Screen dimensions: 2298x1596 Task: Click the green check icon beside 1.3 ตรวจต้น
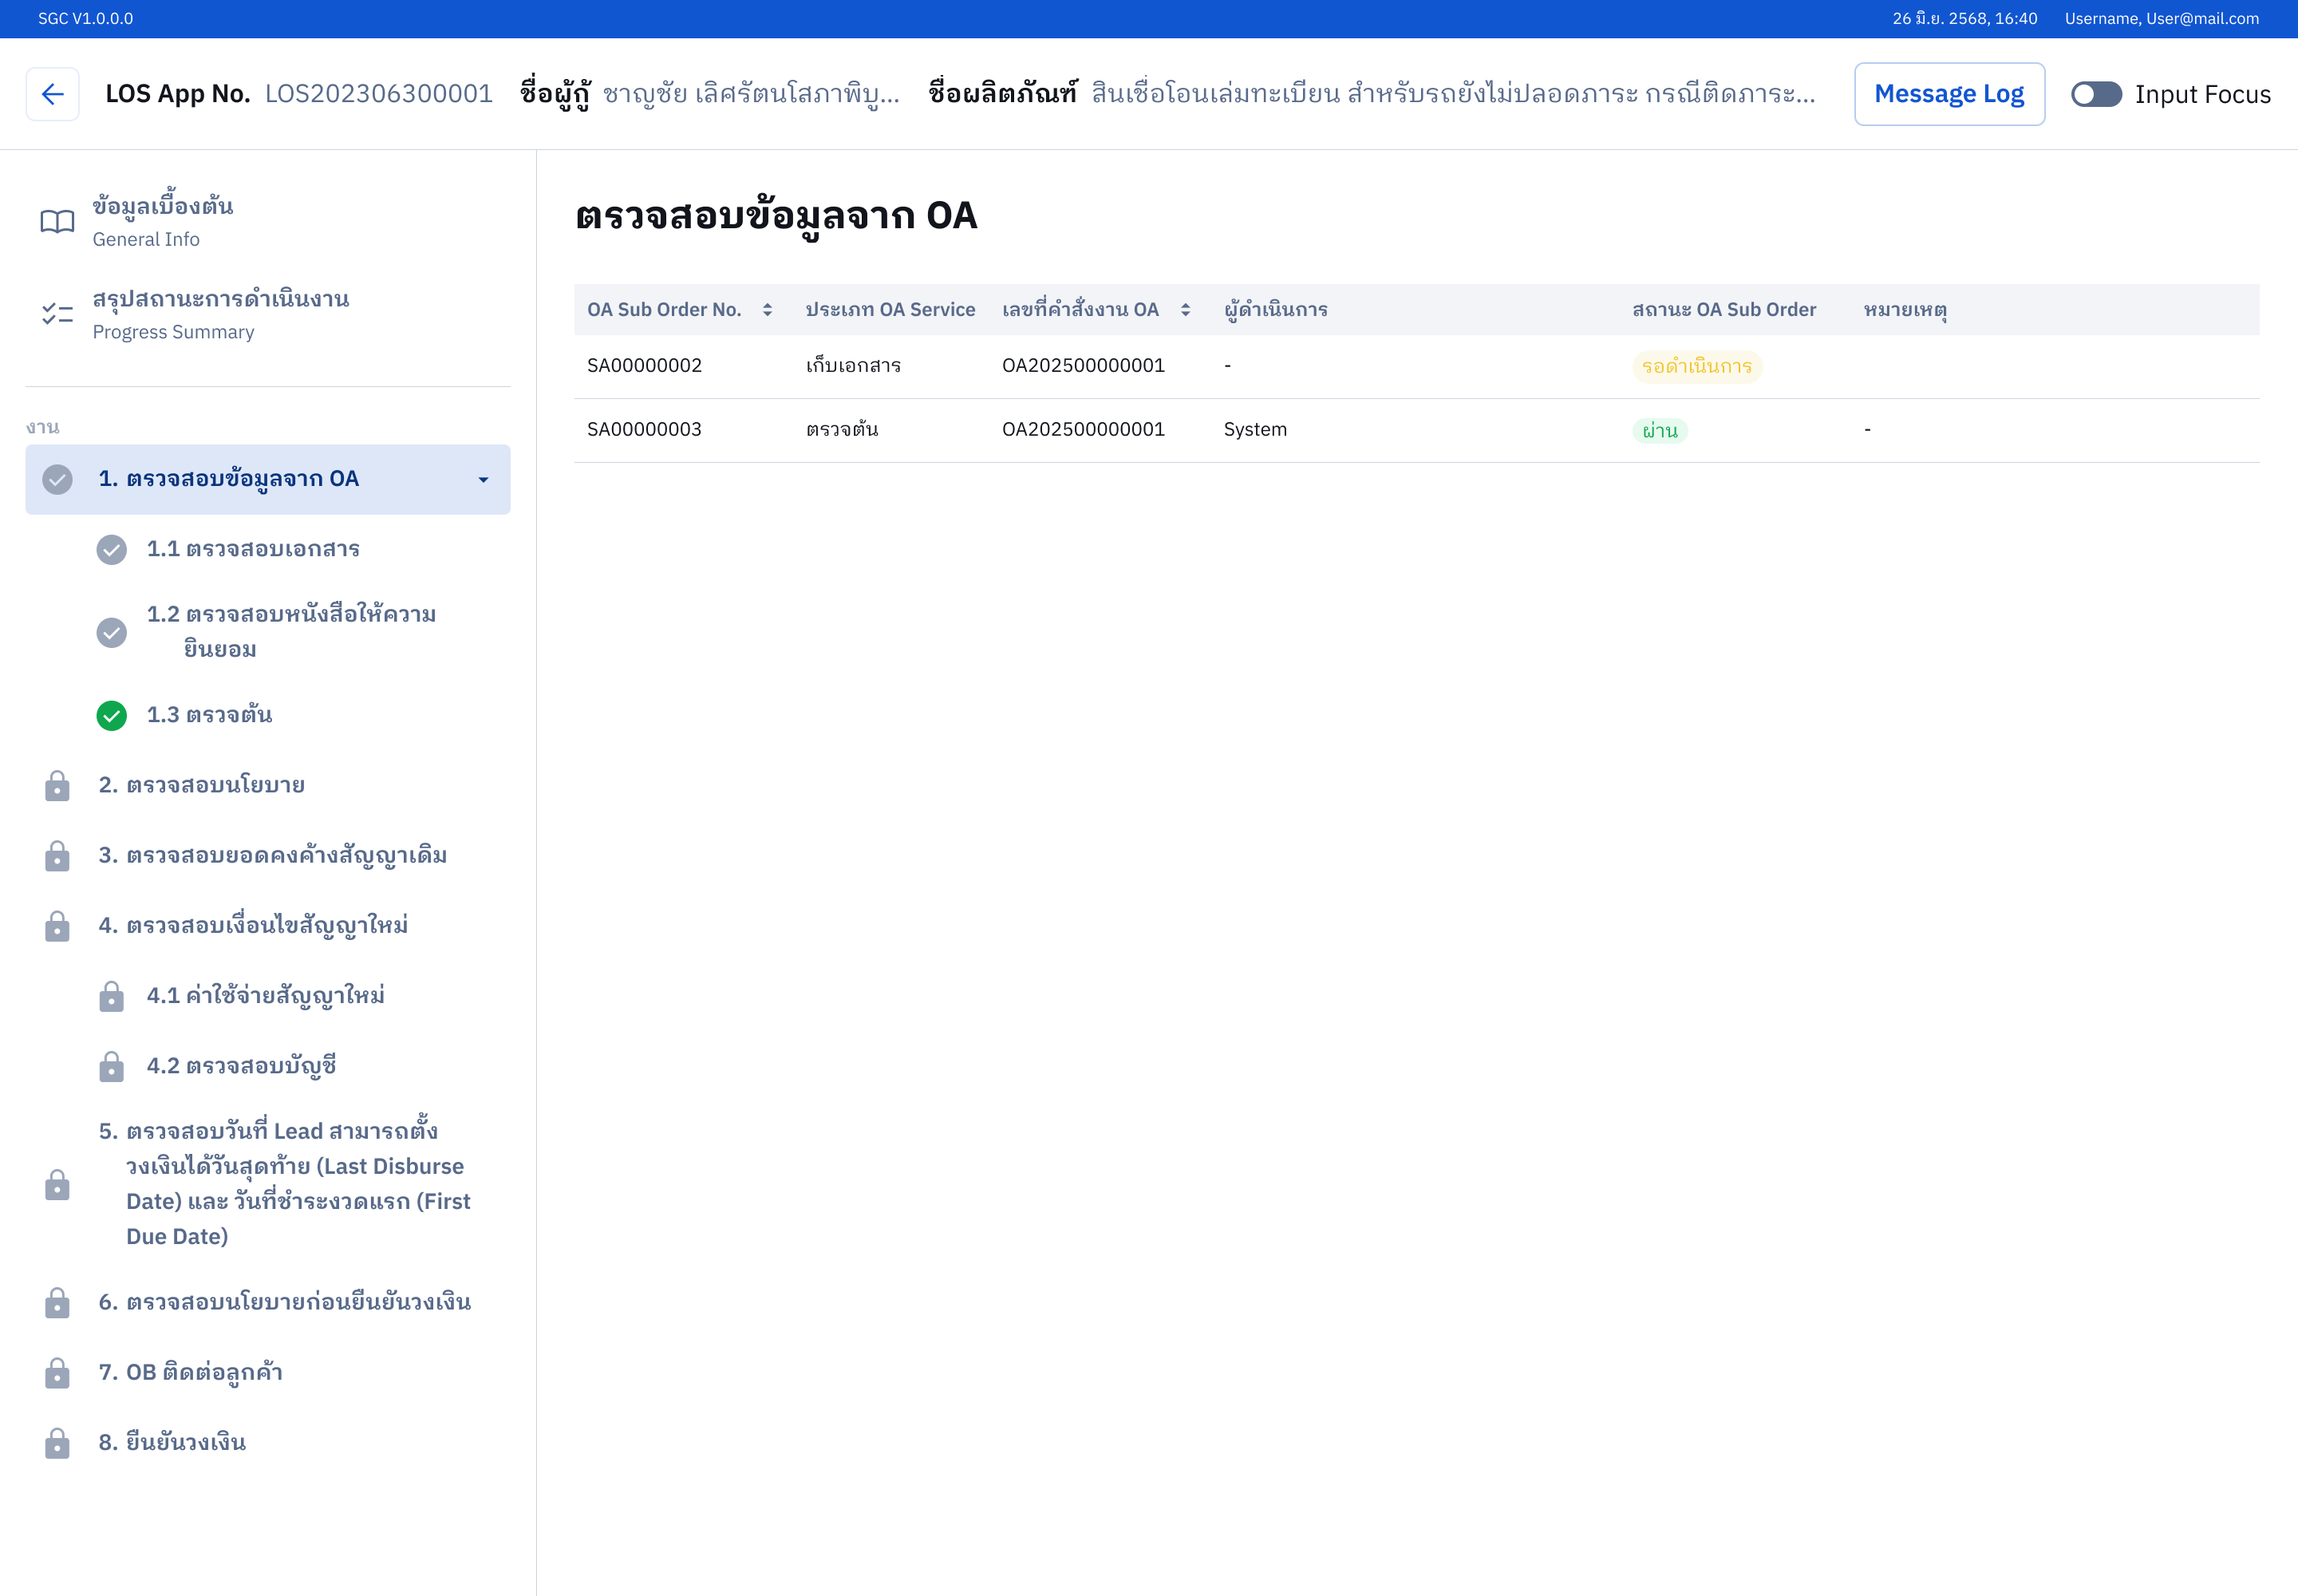point(111,715)
